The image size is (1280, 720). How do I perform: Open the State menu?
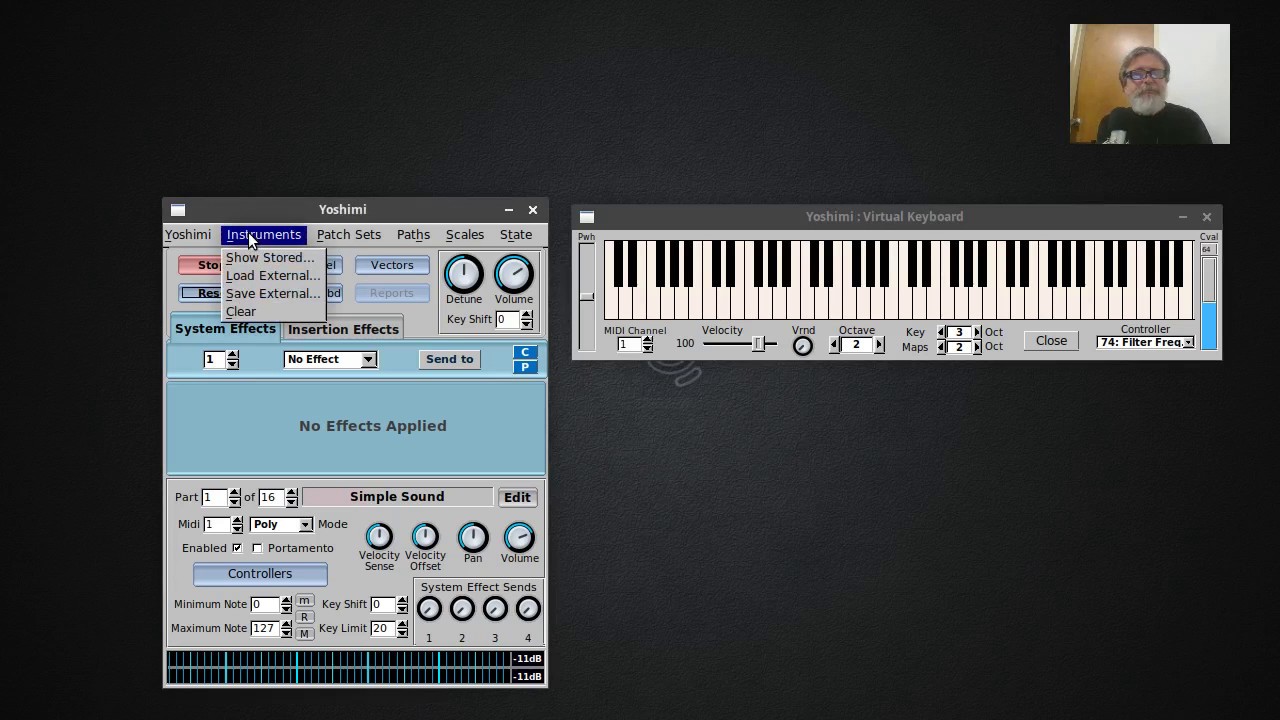516,235
